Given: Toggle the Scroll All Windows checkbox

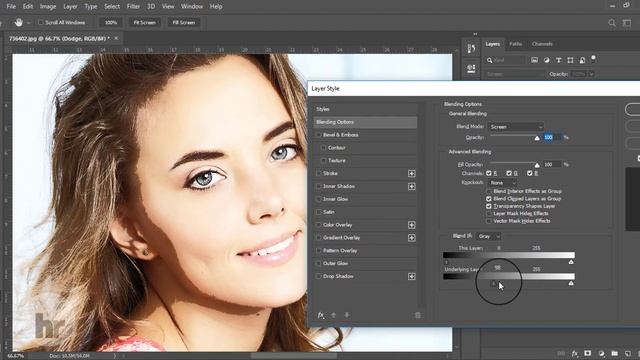Looking at the screenshot, I should pyautogui.click(x=41, y=22).
